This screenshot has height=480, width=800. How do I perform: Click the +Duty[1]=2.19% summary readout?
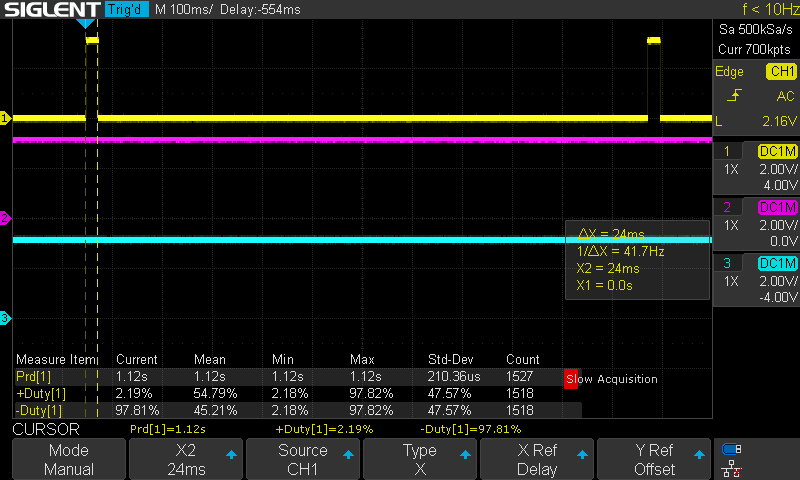[324, 429]
